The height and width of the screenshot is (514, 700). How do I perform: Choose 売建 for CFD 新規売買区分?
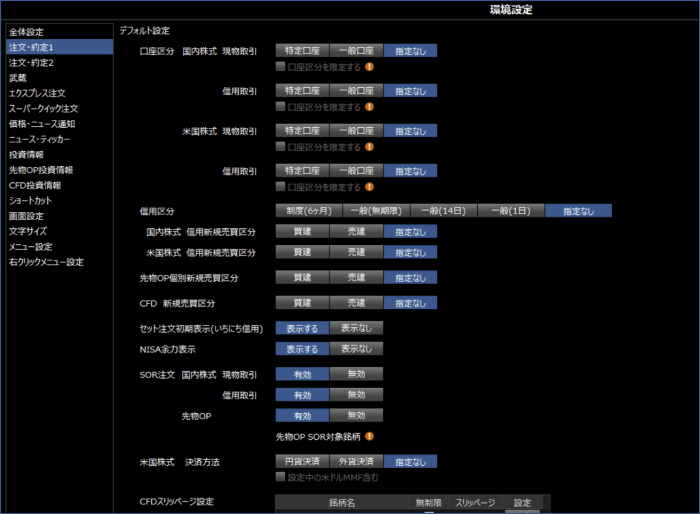(356, 303)
